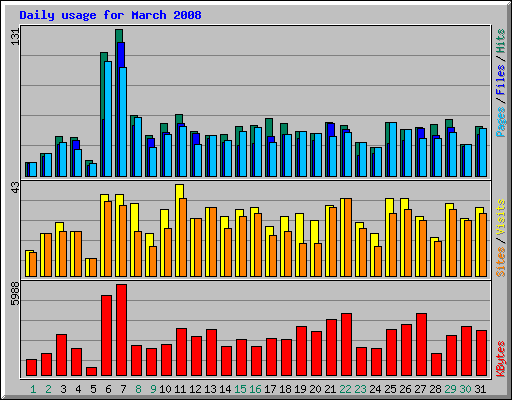Select the day 3 label on the x-axis
Screen dimensions: 512x400
point(63,389)
